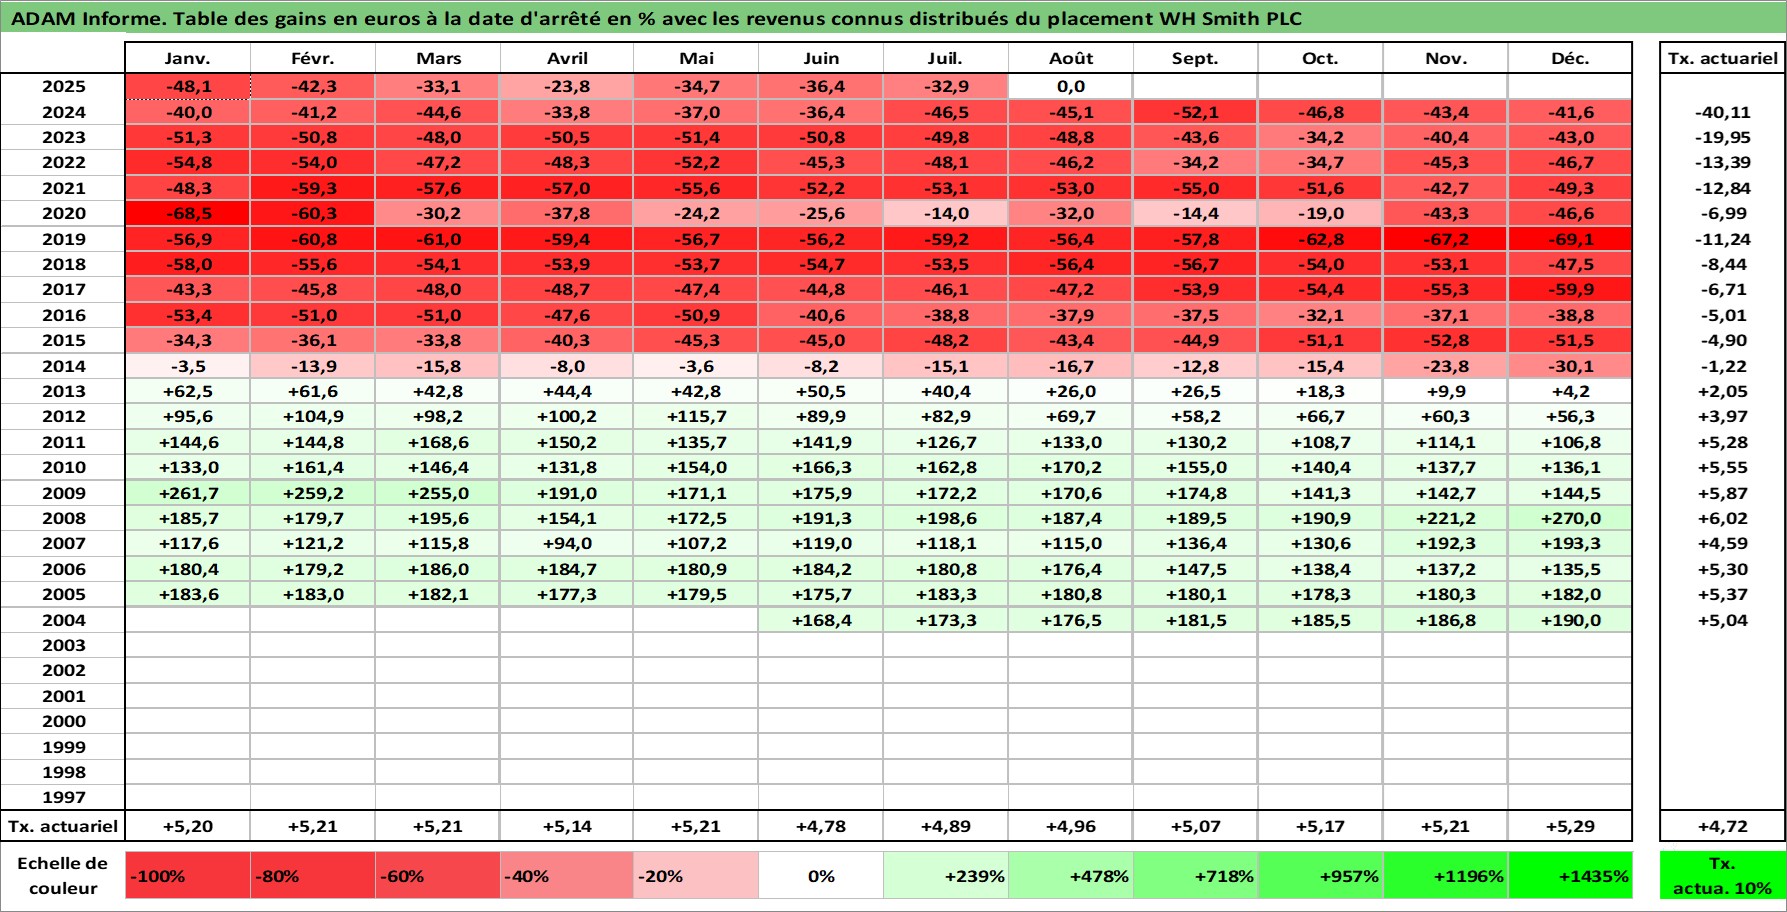Click the 2016 October cell -32,1
This screenshot has height=912, width=1787.
[x=1320, y=315]
